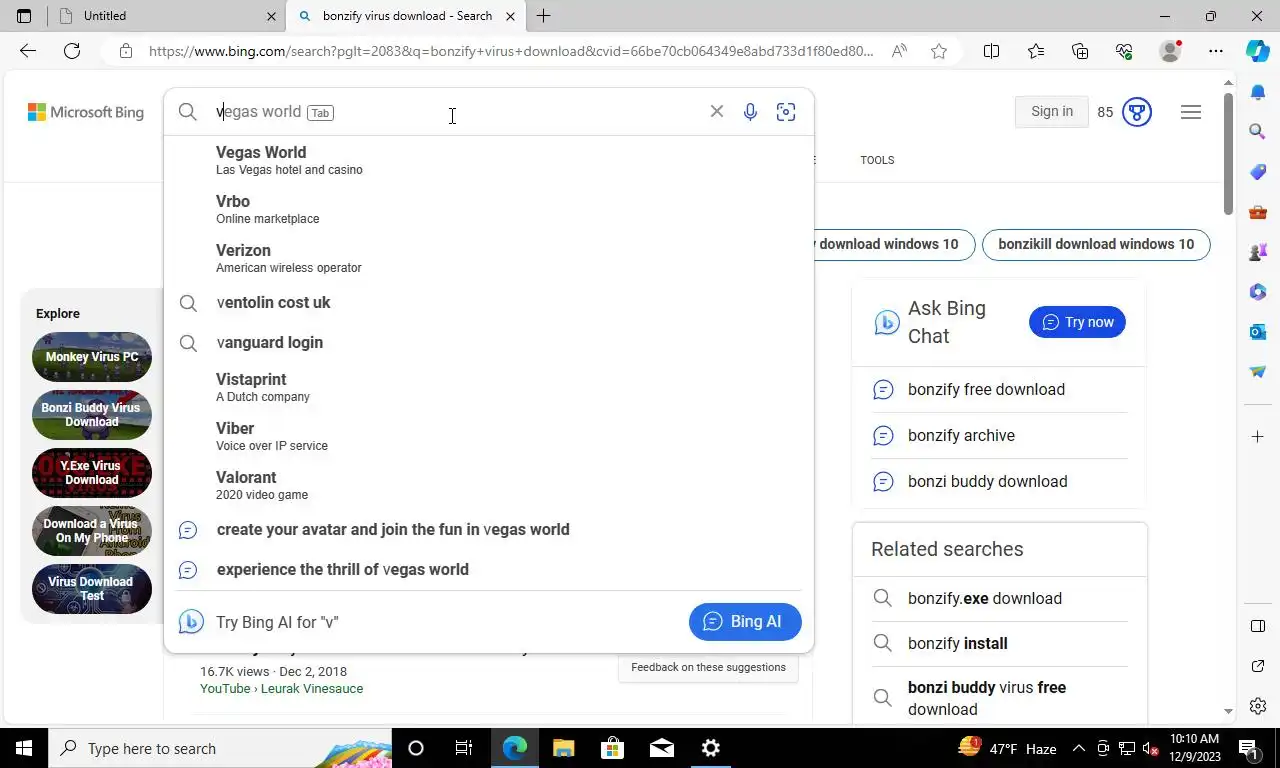The image size is (1280, 768).
Task: Click the Sign in button
Action: (x=1052, y=112)
